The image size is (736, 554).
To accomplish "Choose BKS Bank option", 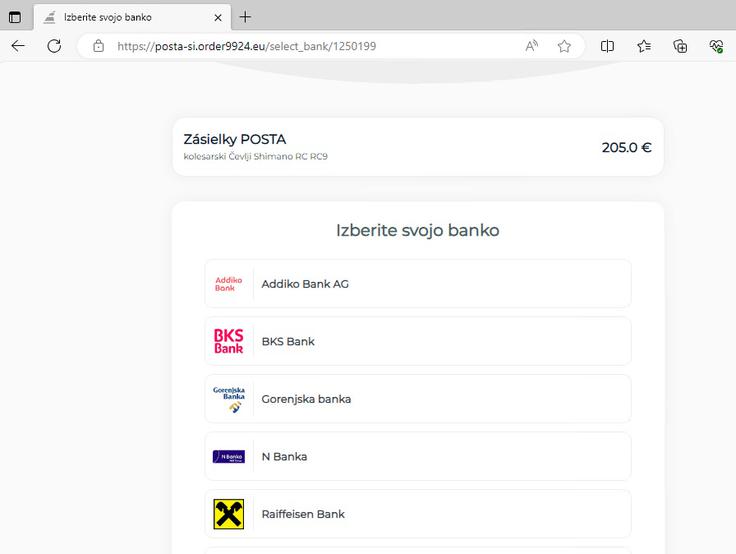I will [418, 341].
